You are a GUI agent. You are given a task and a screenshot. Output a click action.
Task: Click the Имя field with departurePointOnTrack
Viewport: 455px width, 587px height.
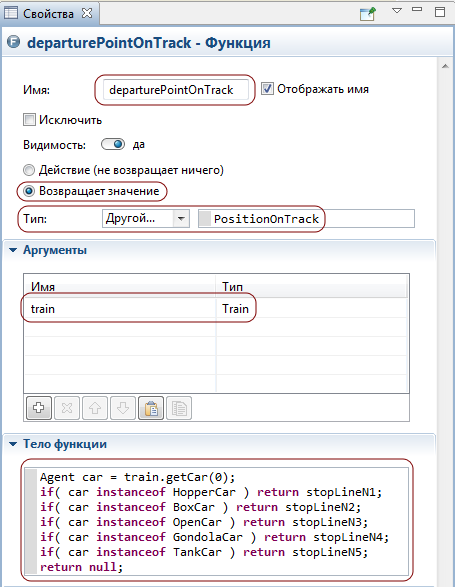(x=175, y=90)
